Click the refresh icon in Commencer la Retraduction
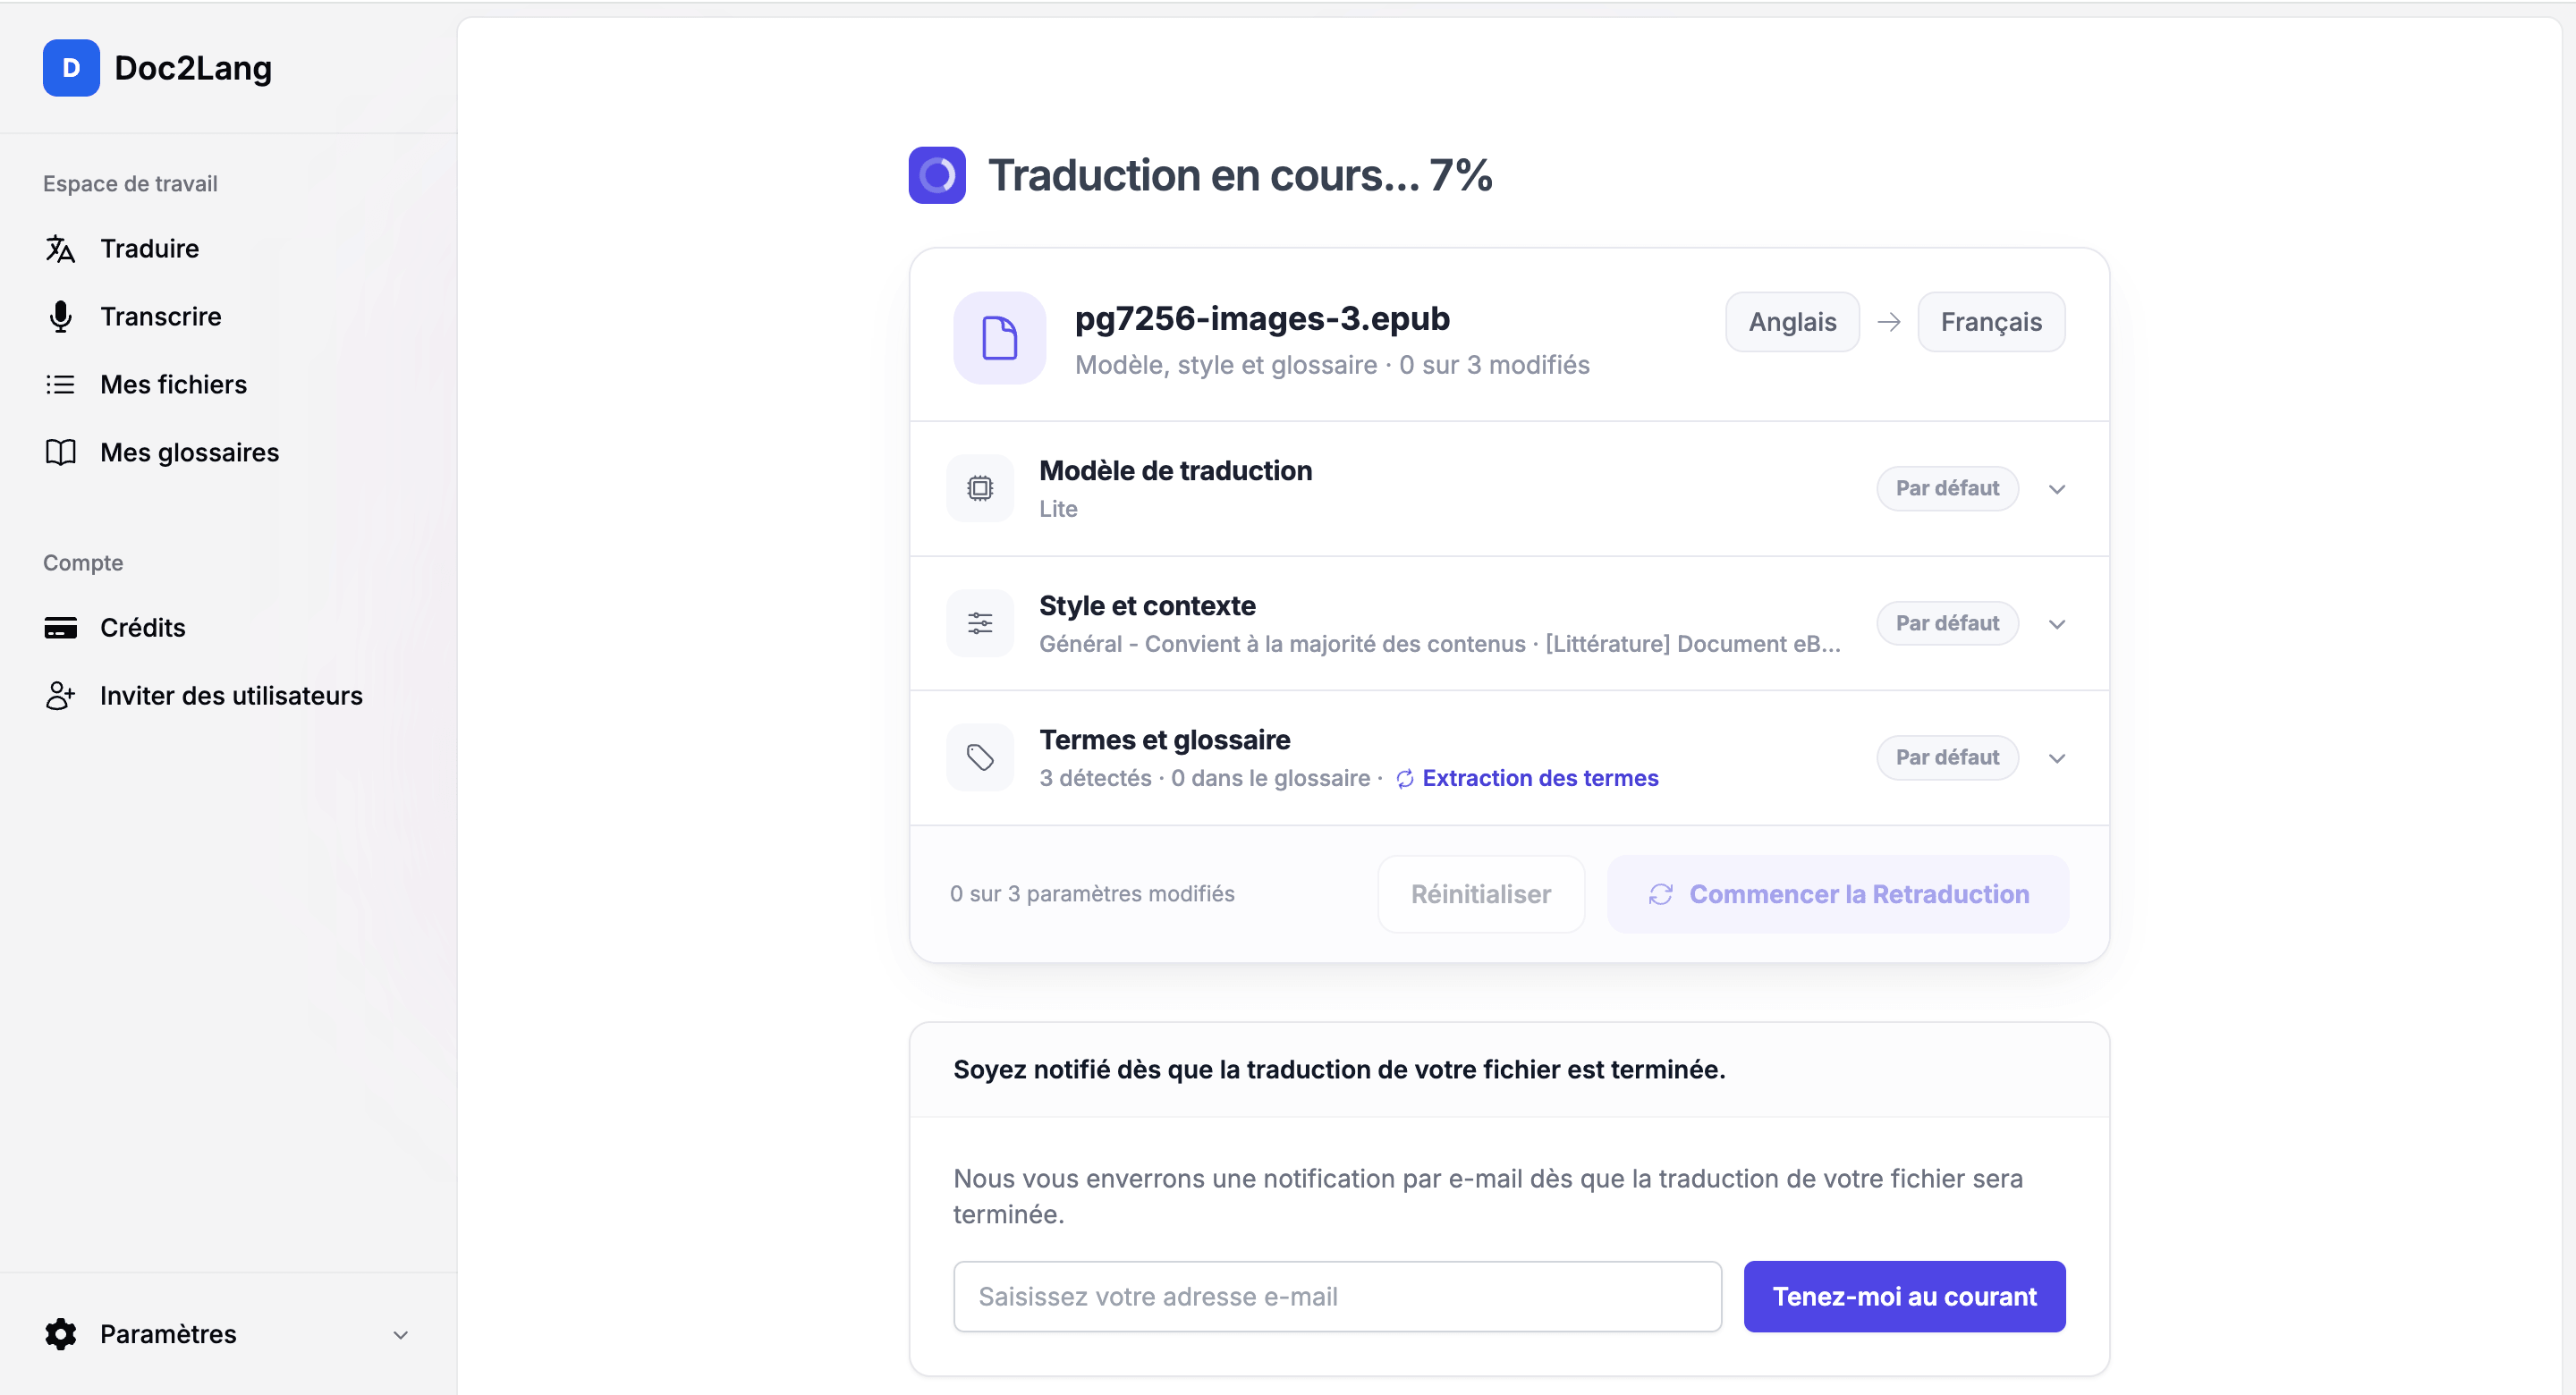This screenshot has height=1395, width=2576. [x=1660, y=895]
